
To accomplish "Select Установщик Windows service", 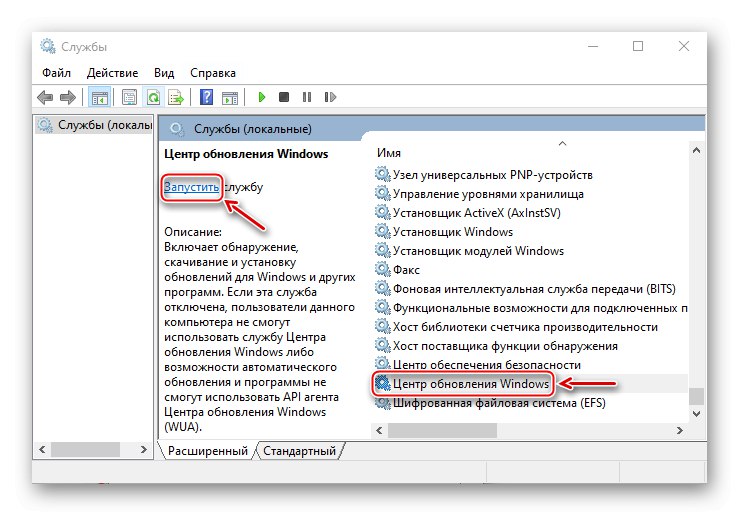I will 453,232.
